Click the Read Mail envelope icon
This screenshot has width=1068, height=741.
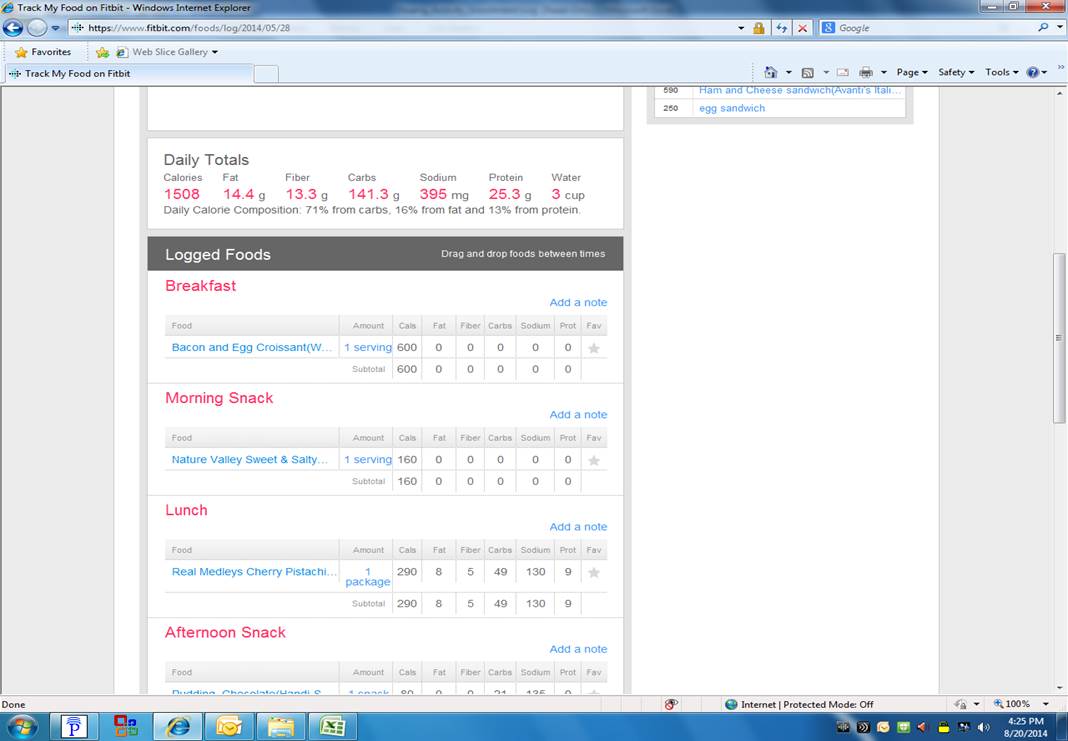pos(843,72)
